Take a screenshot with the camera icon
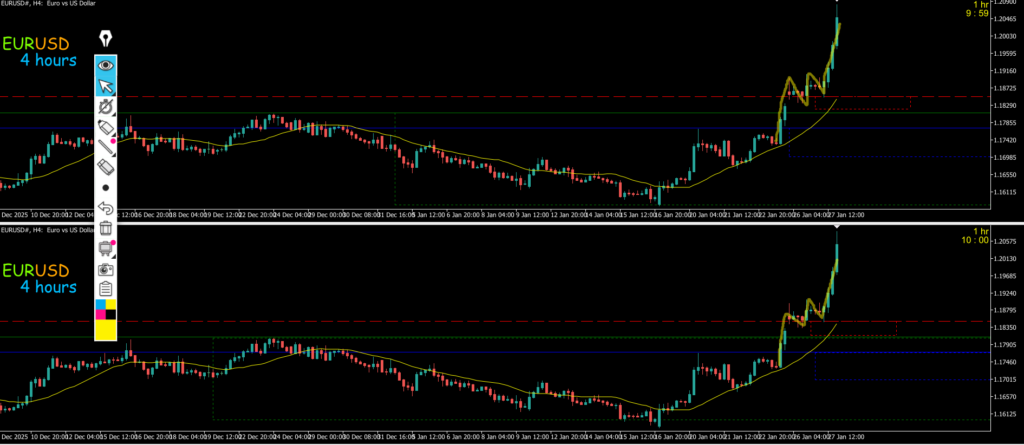1024x445 pixels. pos(106,269)
